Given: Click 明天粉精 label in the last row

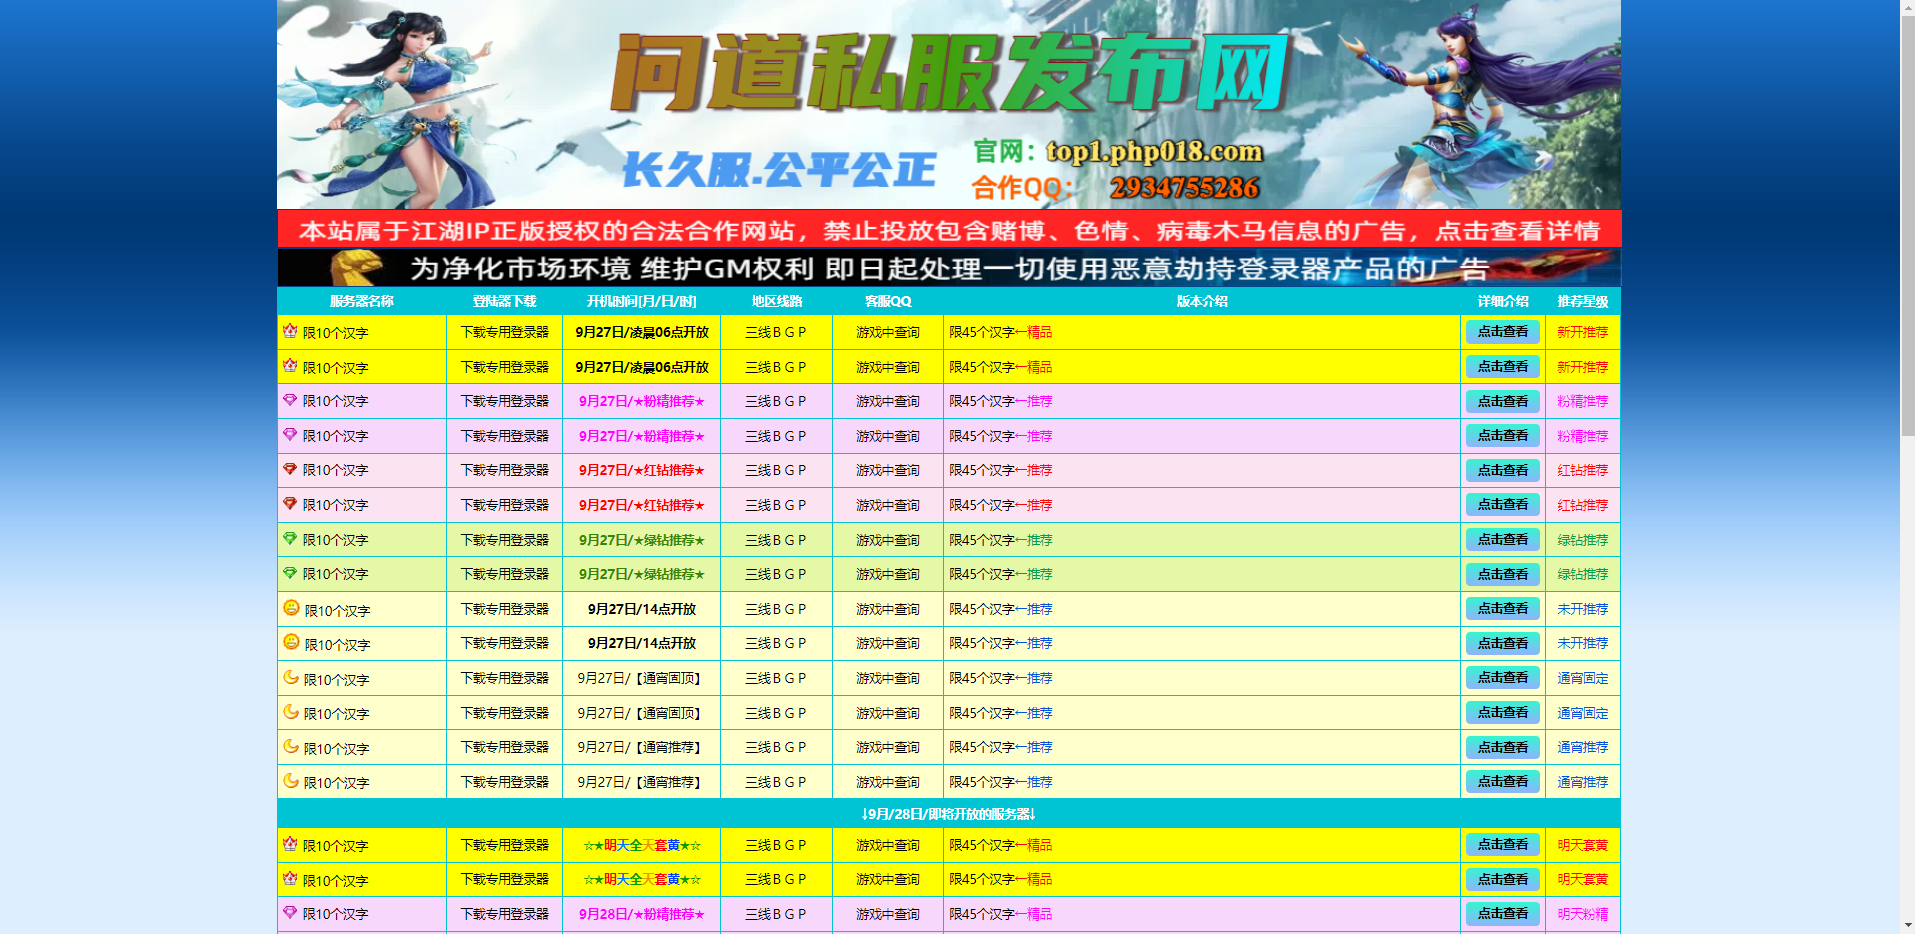Looking at the screenshot, I should pyautogui.click(x=1583, y=914).
